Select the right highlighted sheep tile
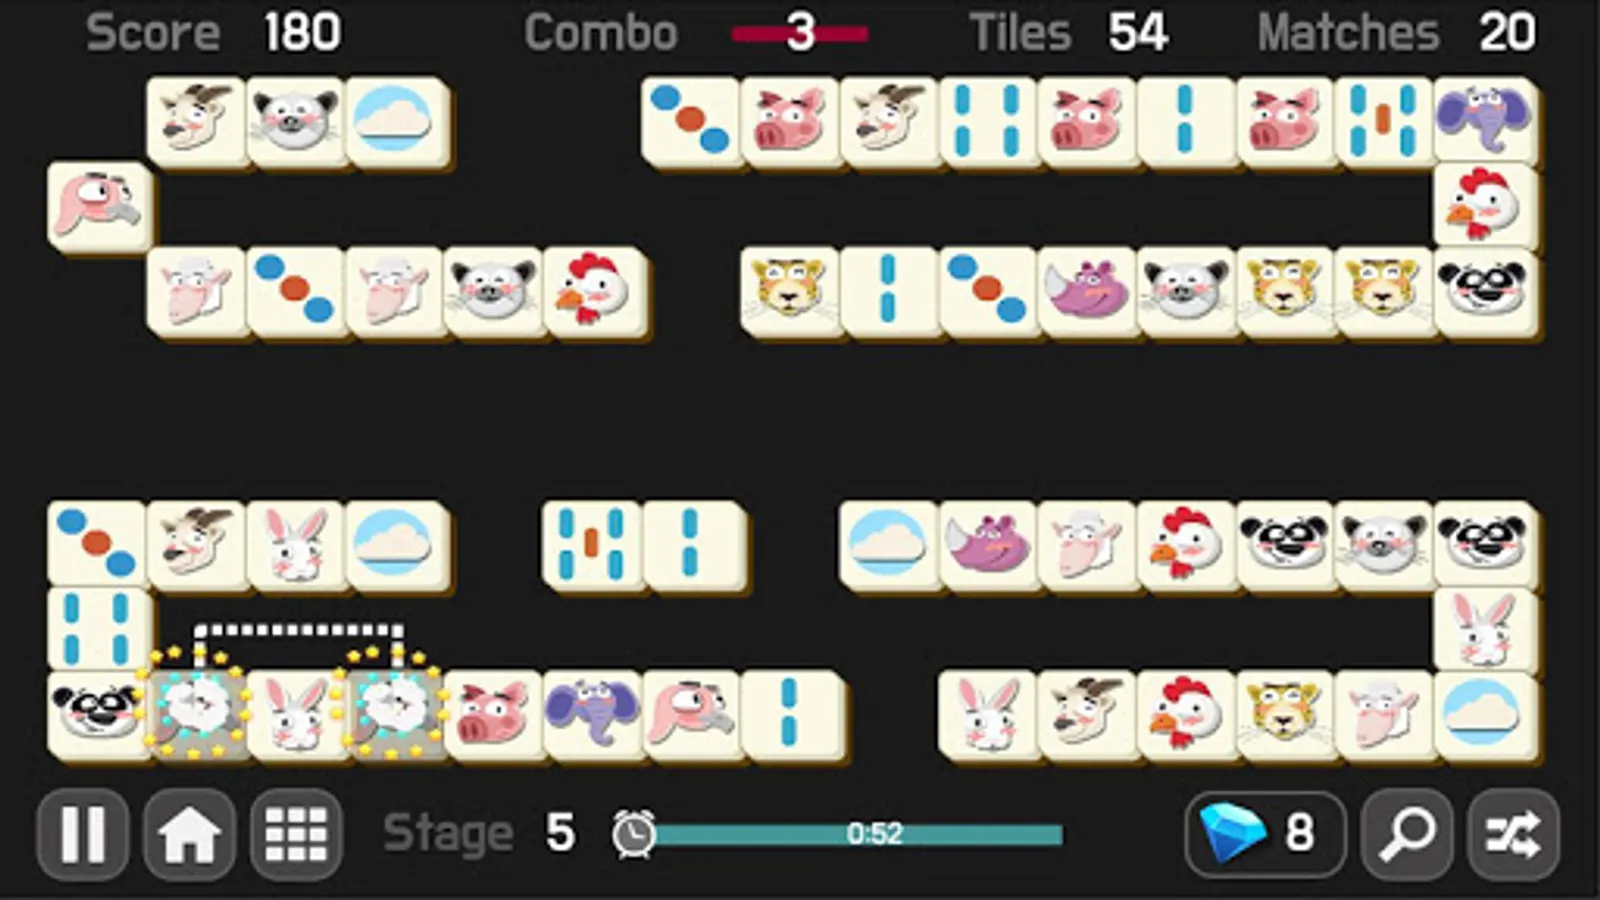The image size is (1600, 900). pyautogui.click(x=394, y=713)
